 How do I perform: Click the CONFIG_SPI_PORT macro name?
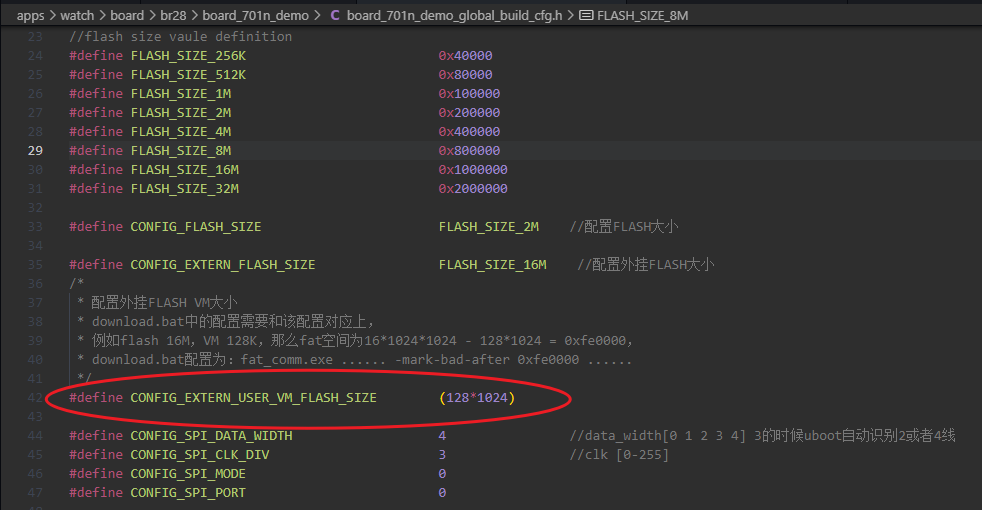188,493
